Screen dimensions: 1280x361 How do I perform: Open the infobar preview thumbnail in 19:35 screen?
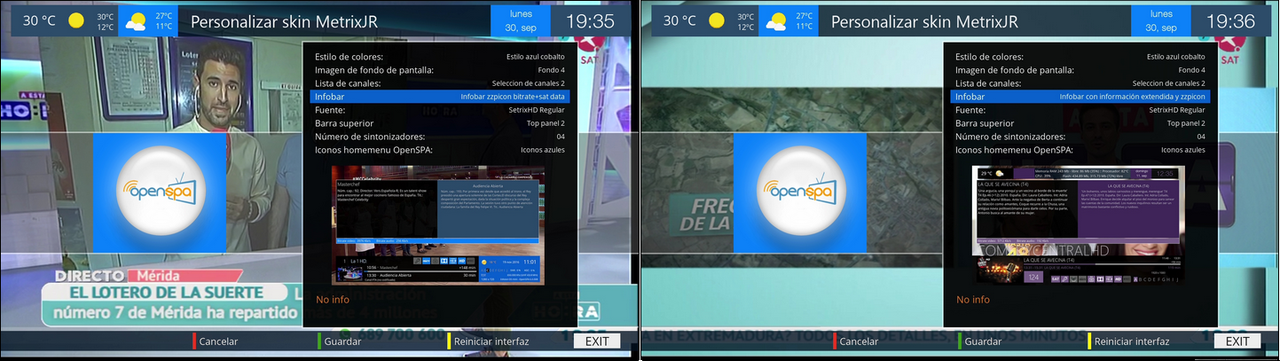point(439,225)
